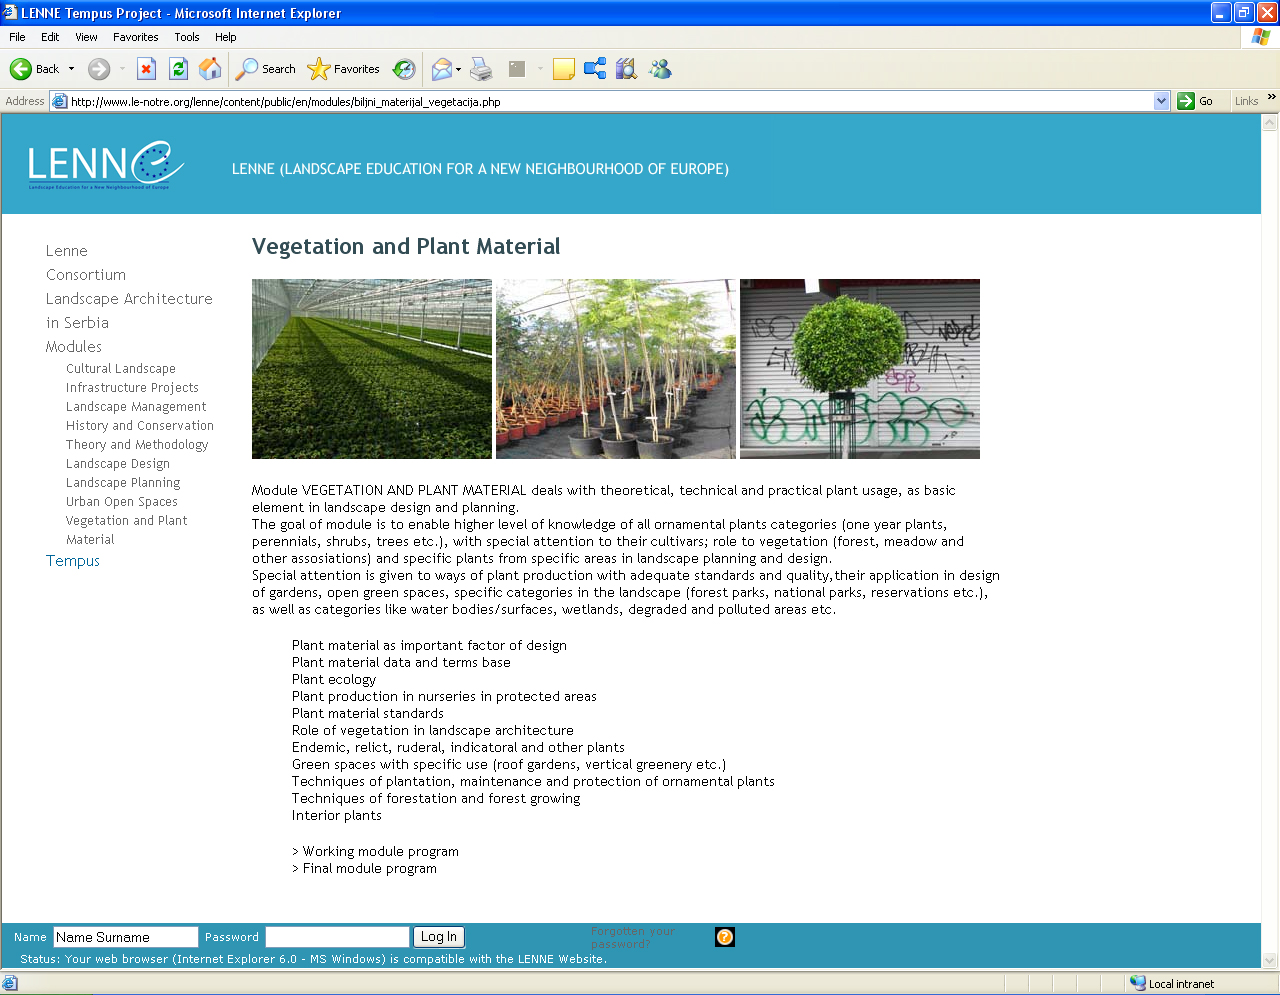Open Landscape Architecture in Serbia link
Viewport: 1280px width, 995px height.
(129, 311)
